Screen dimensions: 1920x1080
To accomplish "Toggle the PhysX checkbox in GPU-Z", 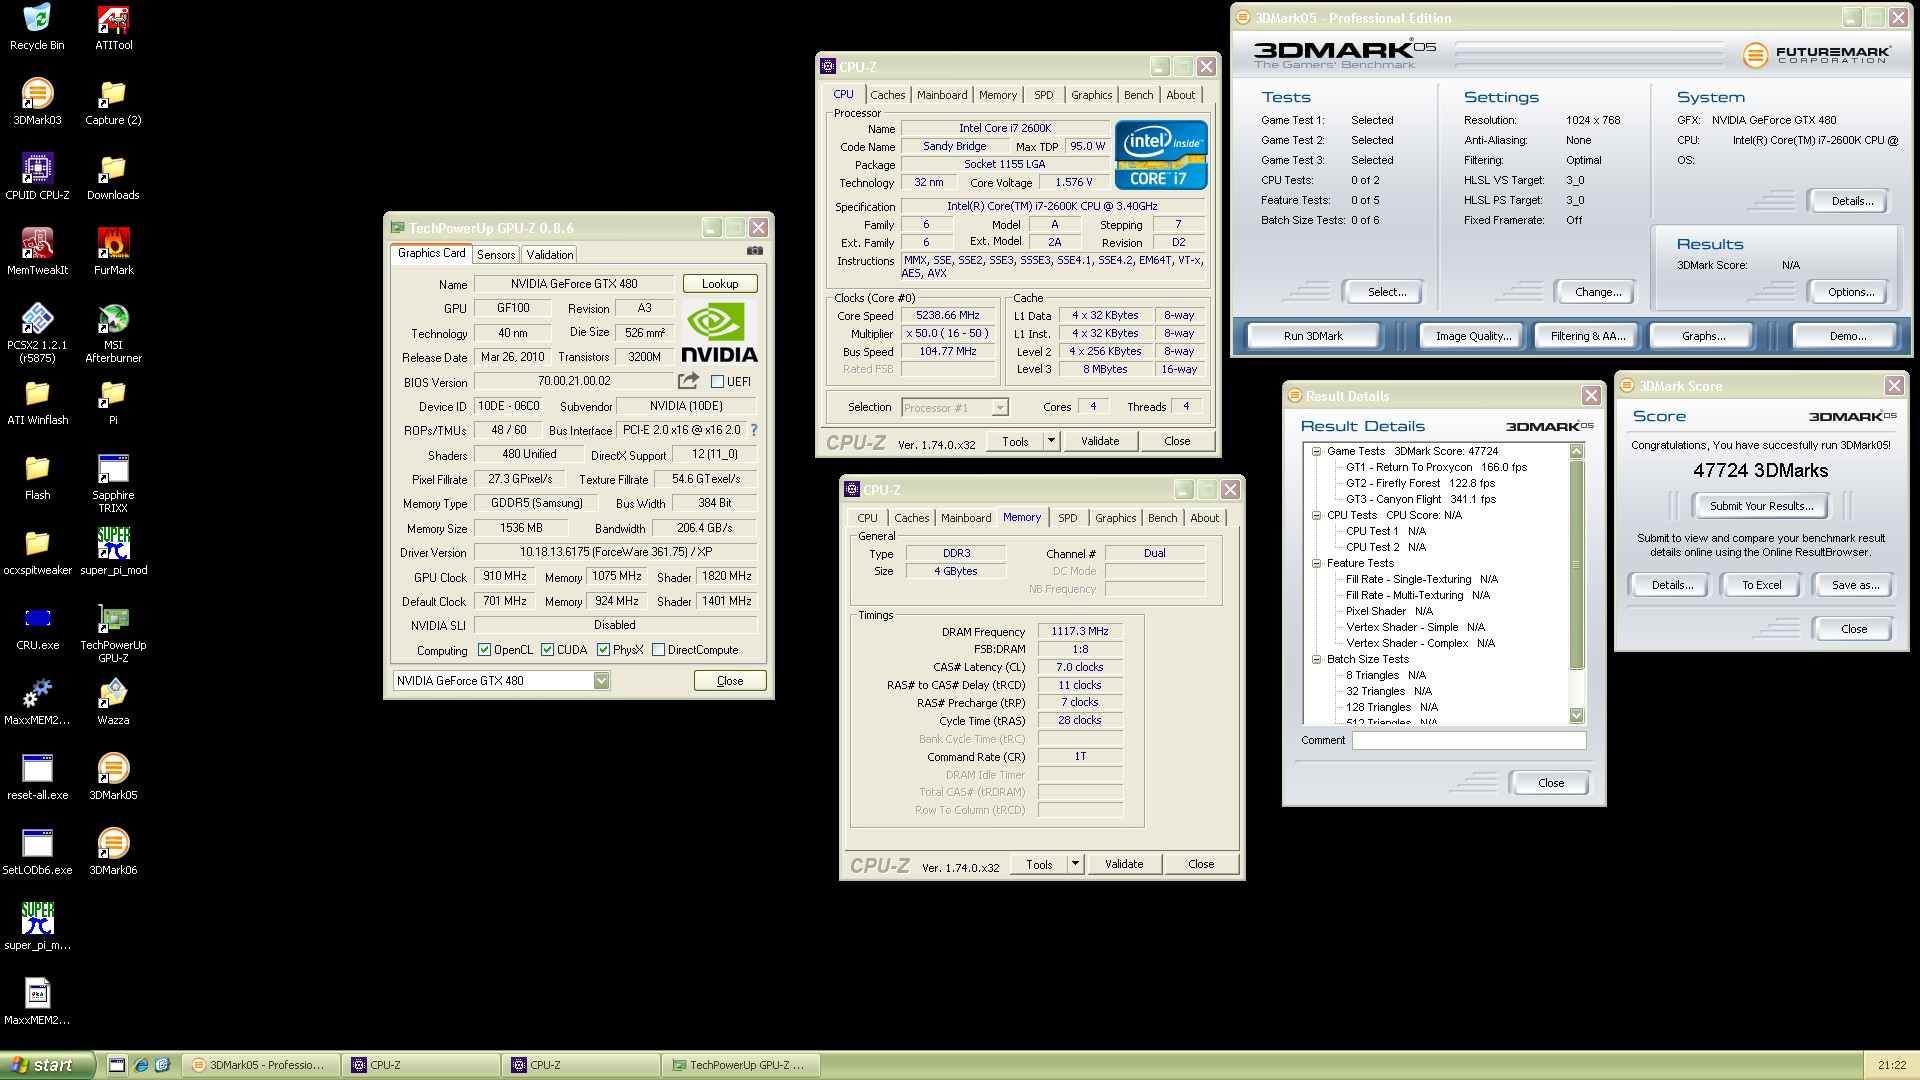I will (x=603, y=650).
